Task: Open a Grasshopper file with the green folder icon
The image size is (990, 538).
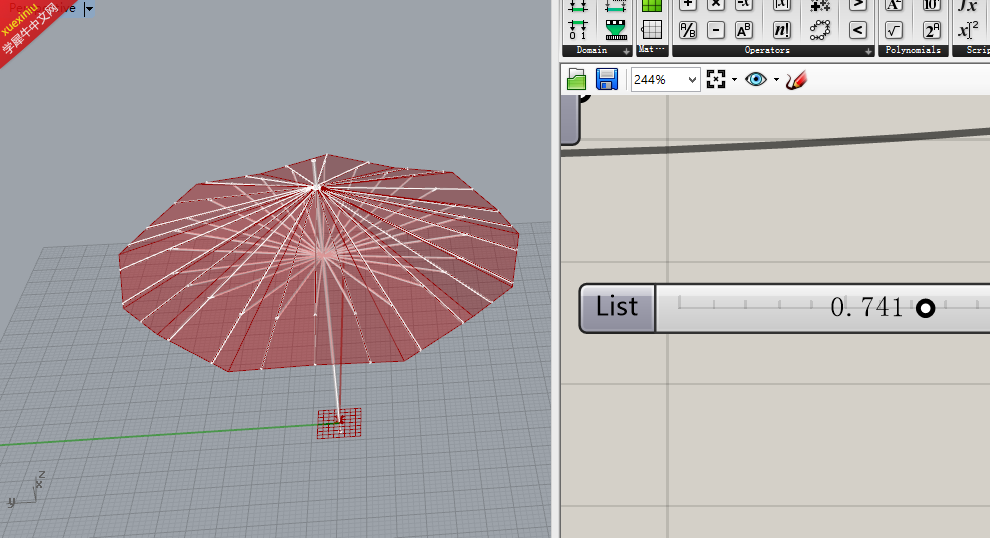Action: (576, 80)
